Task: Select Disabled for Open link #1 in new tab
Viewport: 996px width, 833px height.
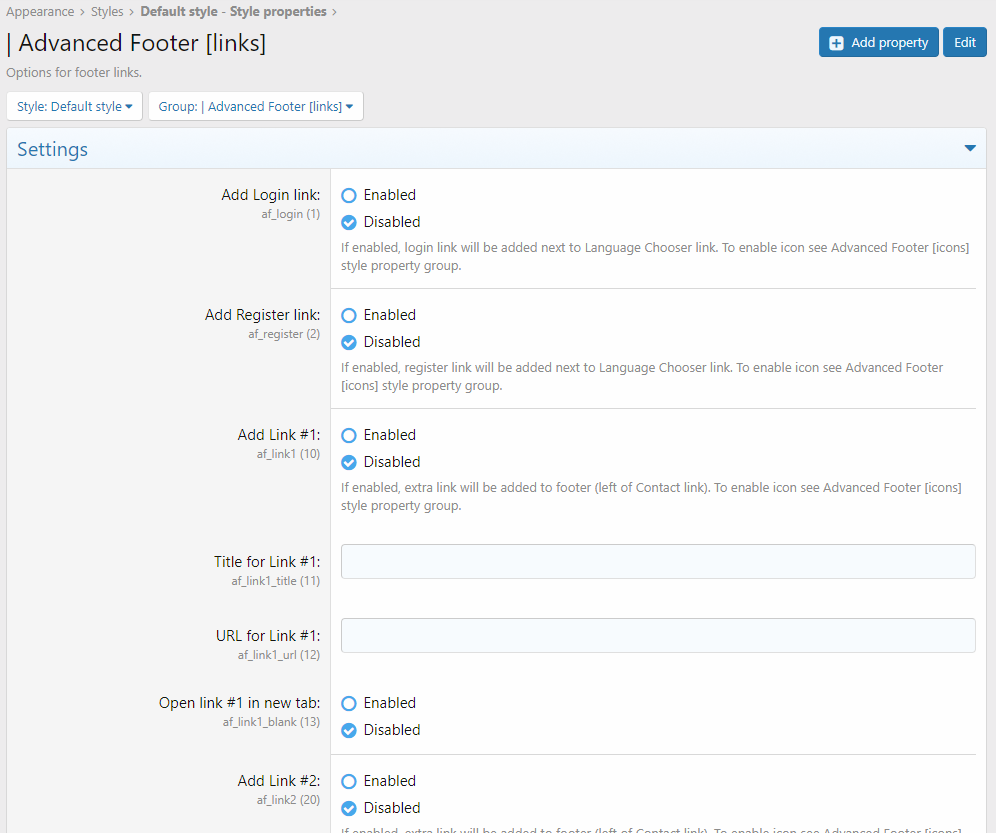Action: click(349, 731)
